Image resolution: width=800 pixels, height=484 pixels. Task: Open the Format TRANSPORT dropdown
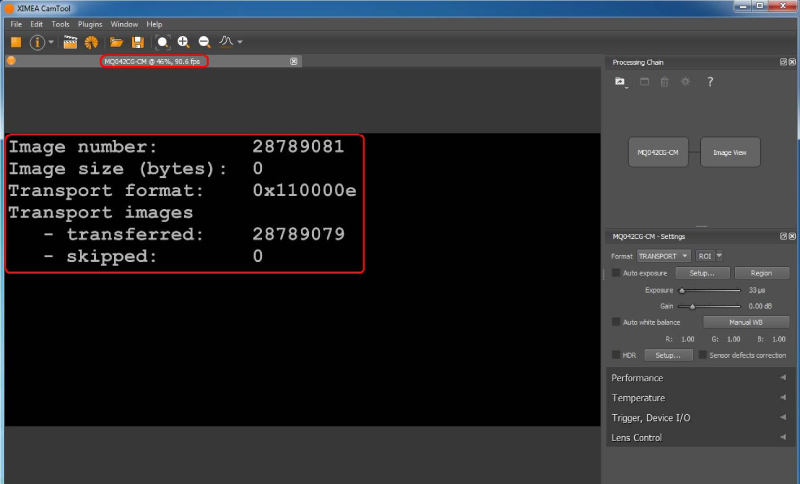coord(665,256)
